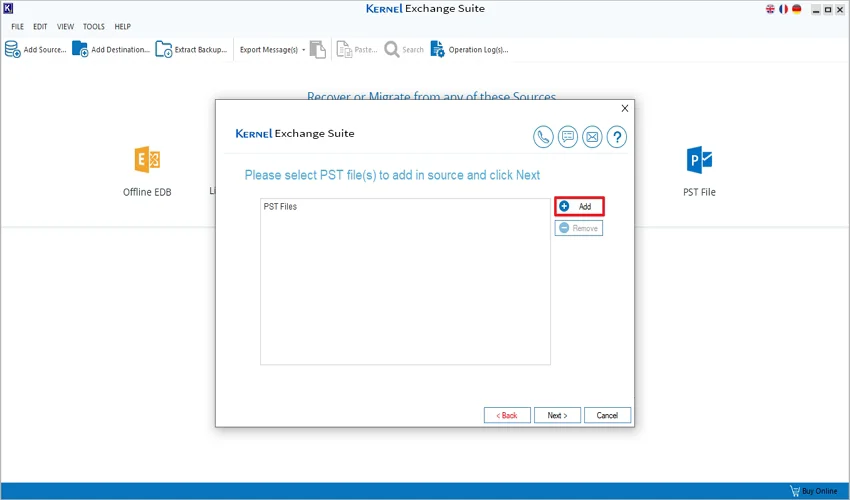Open the FILE menu
Screen dimensions: 850x500
[x=17, y=26]
